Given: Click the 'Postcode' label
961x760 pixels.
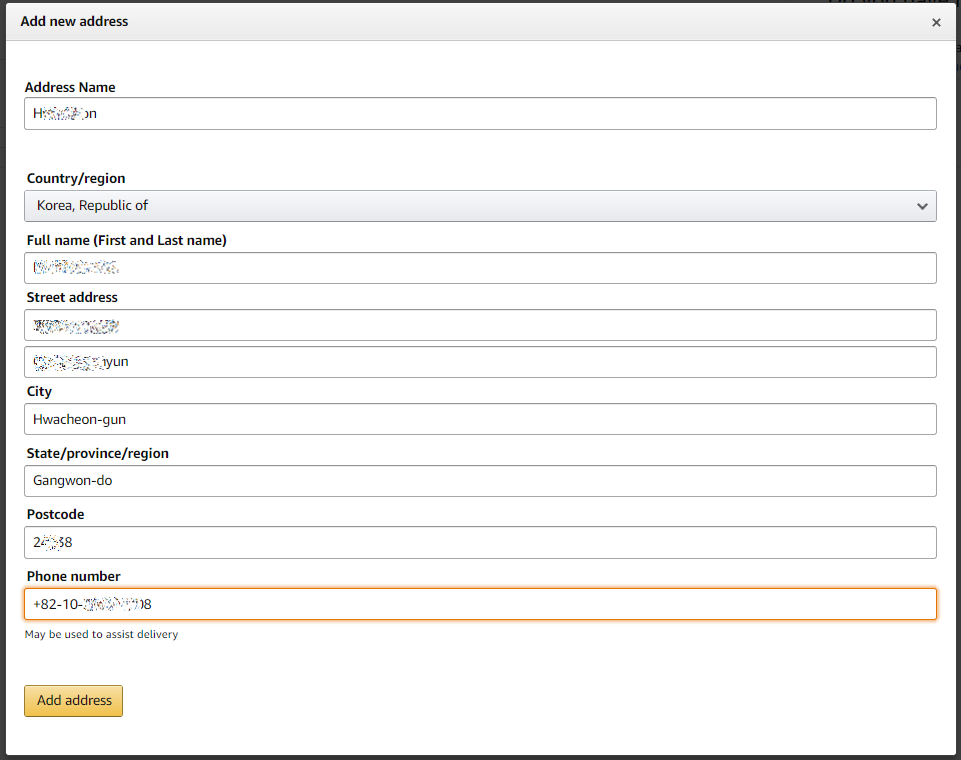Looking at the screenshot, I should coord(55,514).
